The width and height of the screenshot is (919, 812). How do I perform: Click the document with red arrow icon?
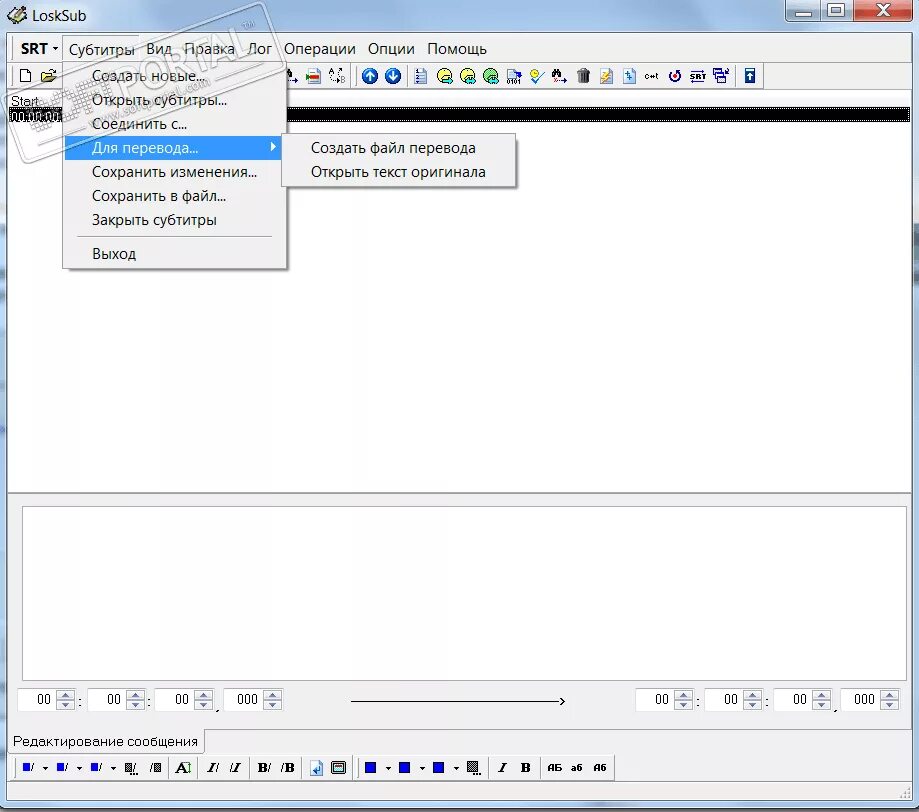tap(314, 76)
